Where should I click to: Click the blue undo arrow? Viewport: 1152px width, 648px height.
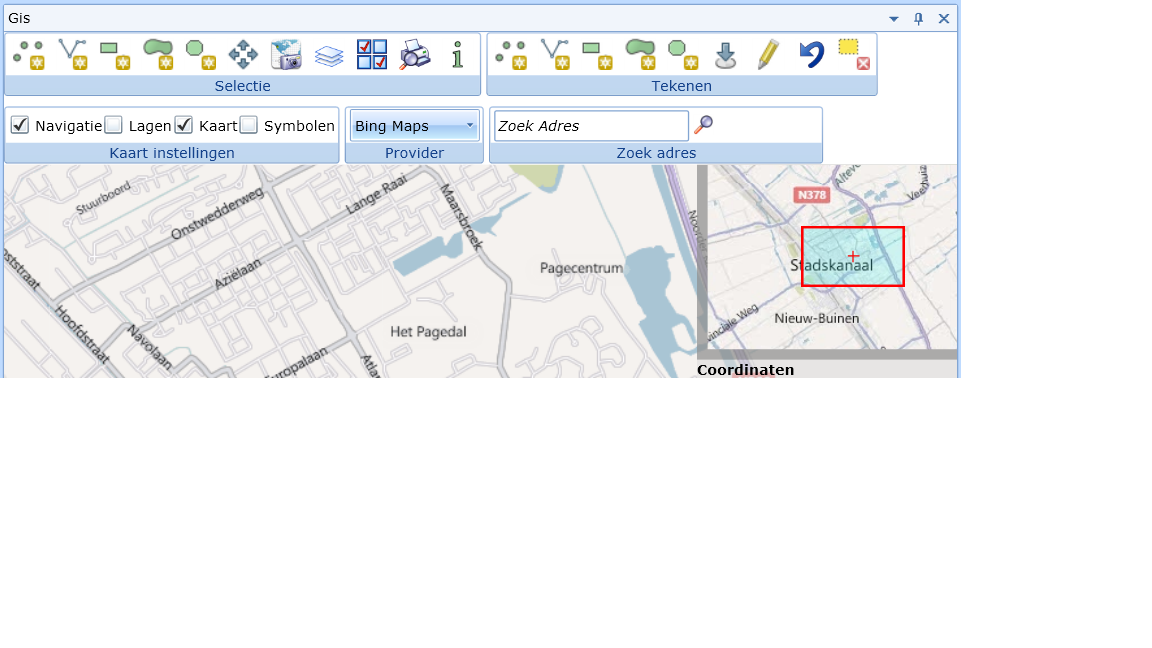pyautogui.click(x=811, y=55)
